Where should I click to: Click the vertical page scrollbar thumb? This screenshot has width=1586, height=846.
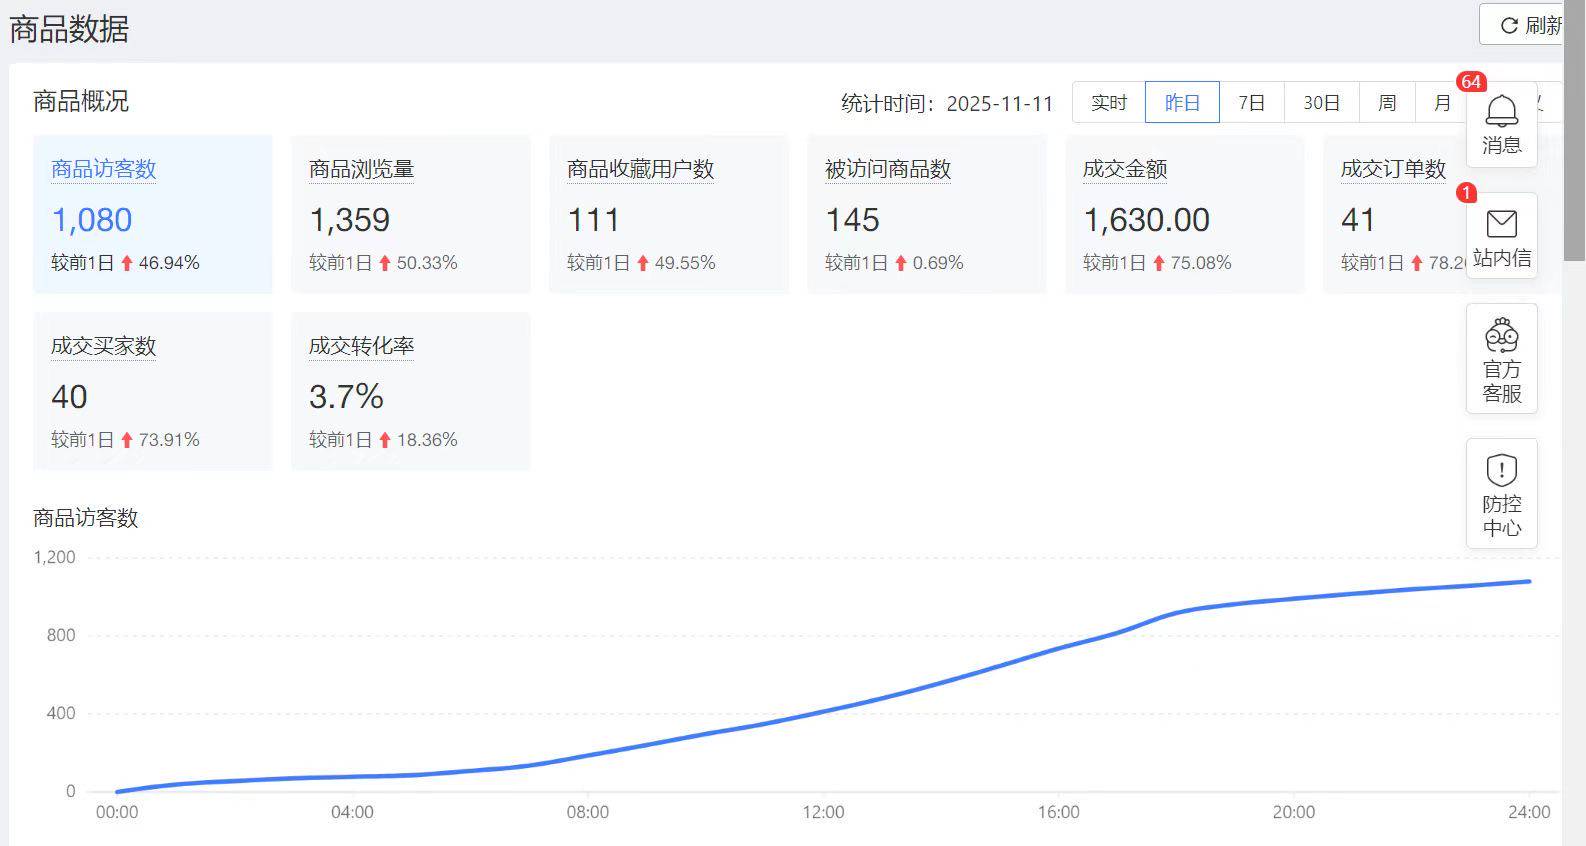tap(1575, 130)
